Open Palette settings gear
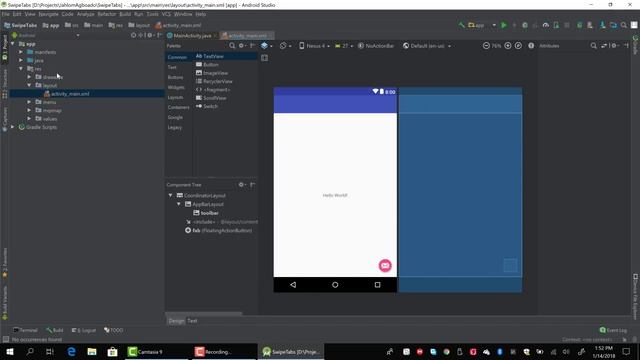 coord(241,46)
